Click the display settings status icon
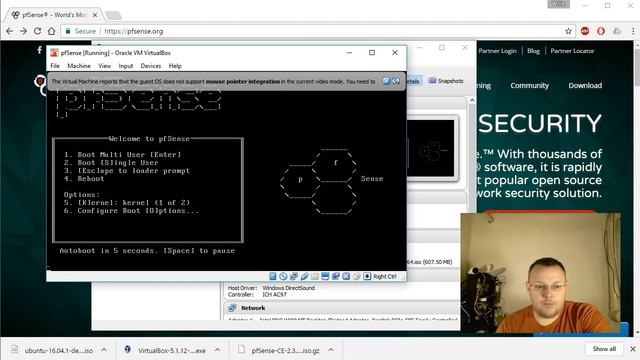The image size is (640, 360). click(325, 276)
